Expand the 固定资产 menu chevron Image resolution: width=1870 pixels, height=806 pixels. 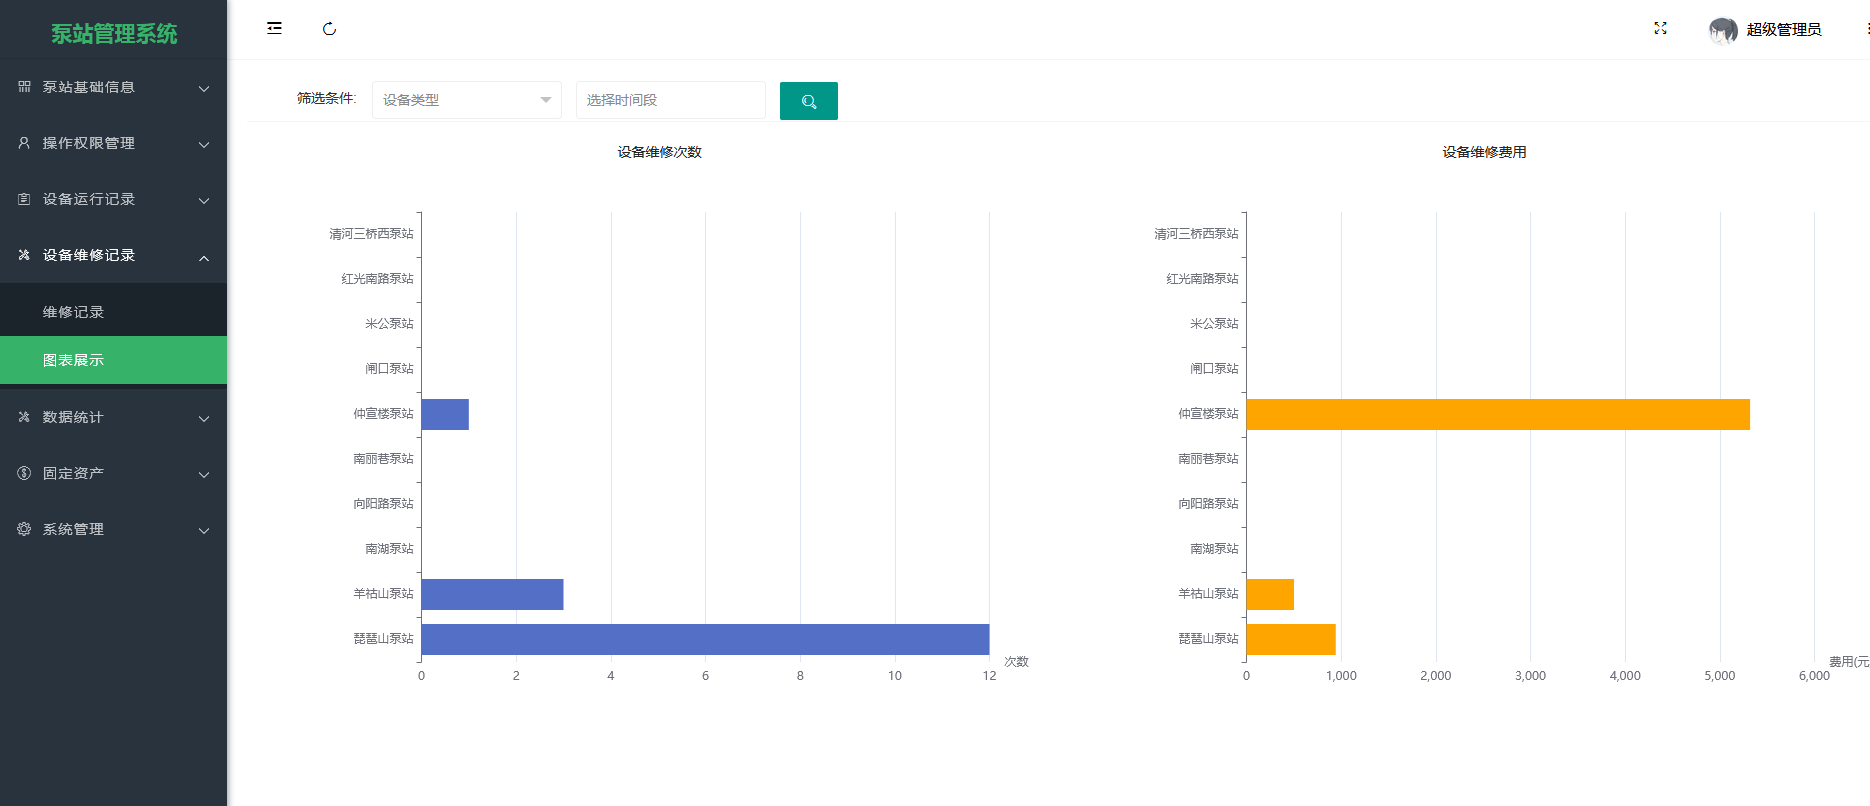click(204, 474)
